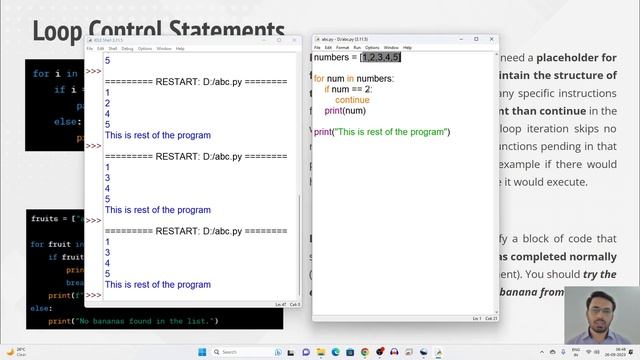Viewport: 640px width, 360px height.
Task: Click the Ln/Col indicator in the shell status bar
Action: 288,304
